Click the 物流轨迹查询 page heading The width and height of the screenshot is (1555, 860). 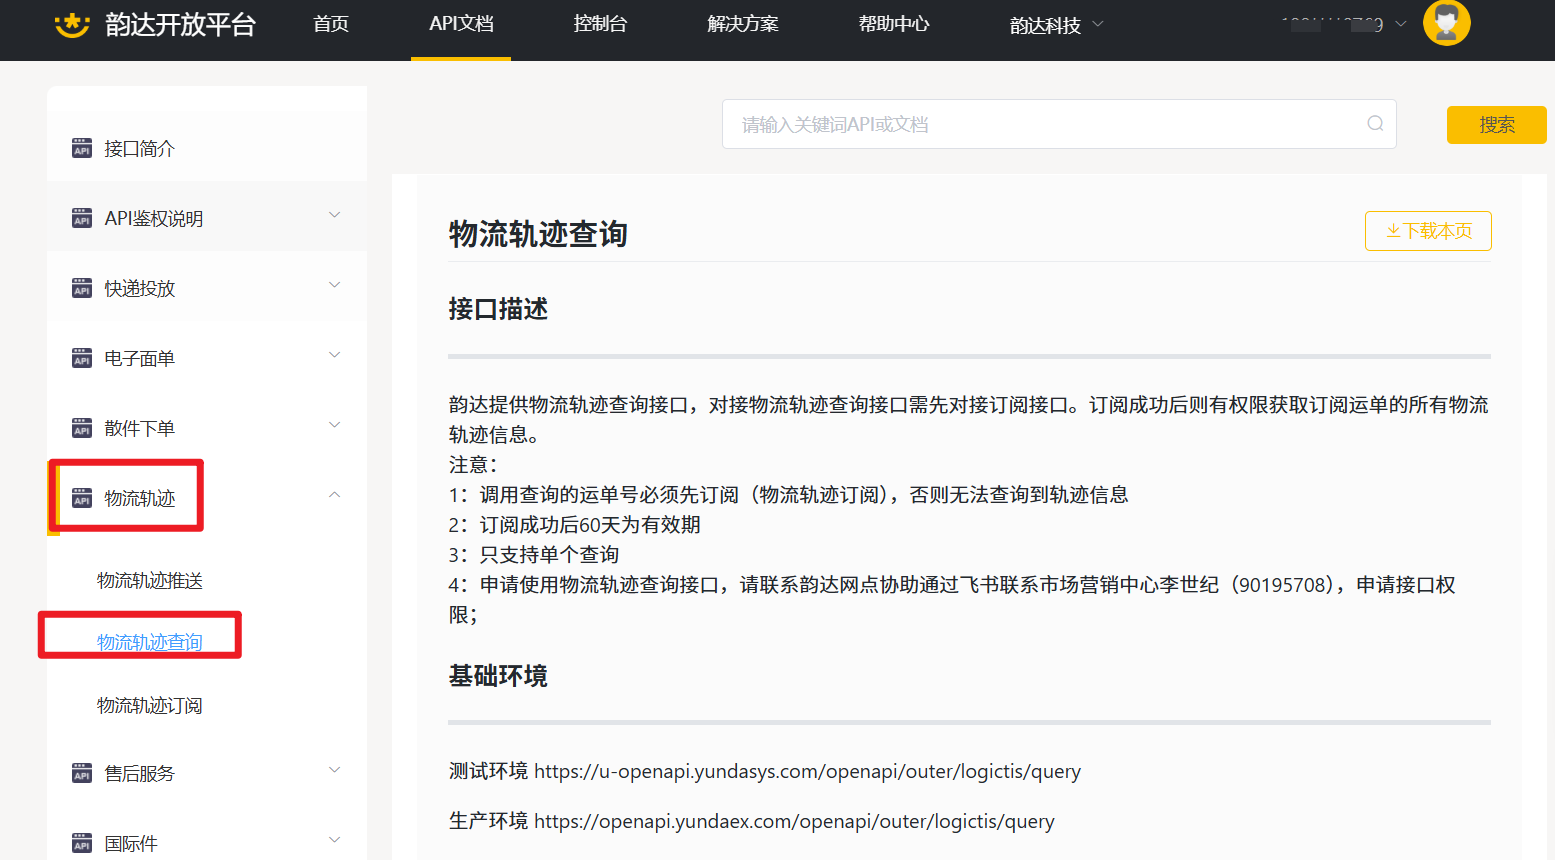tap(538, 234)
